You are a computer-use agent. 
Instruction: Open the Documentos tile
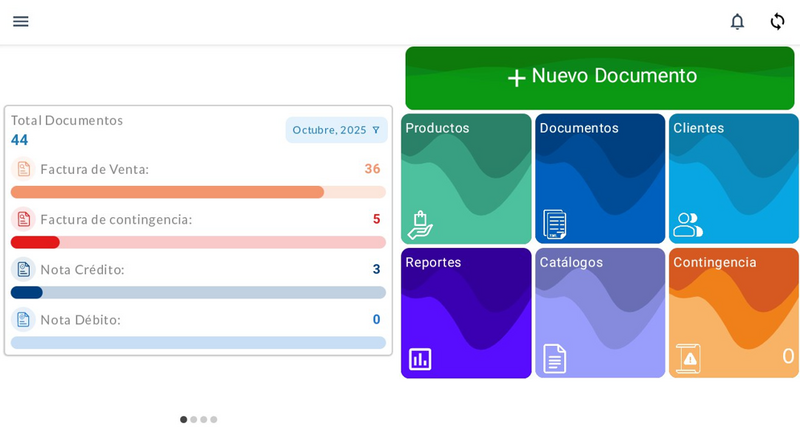click(600, 179)
